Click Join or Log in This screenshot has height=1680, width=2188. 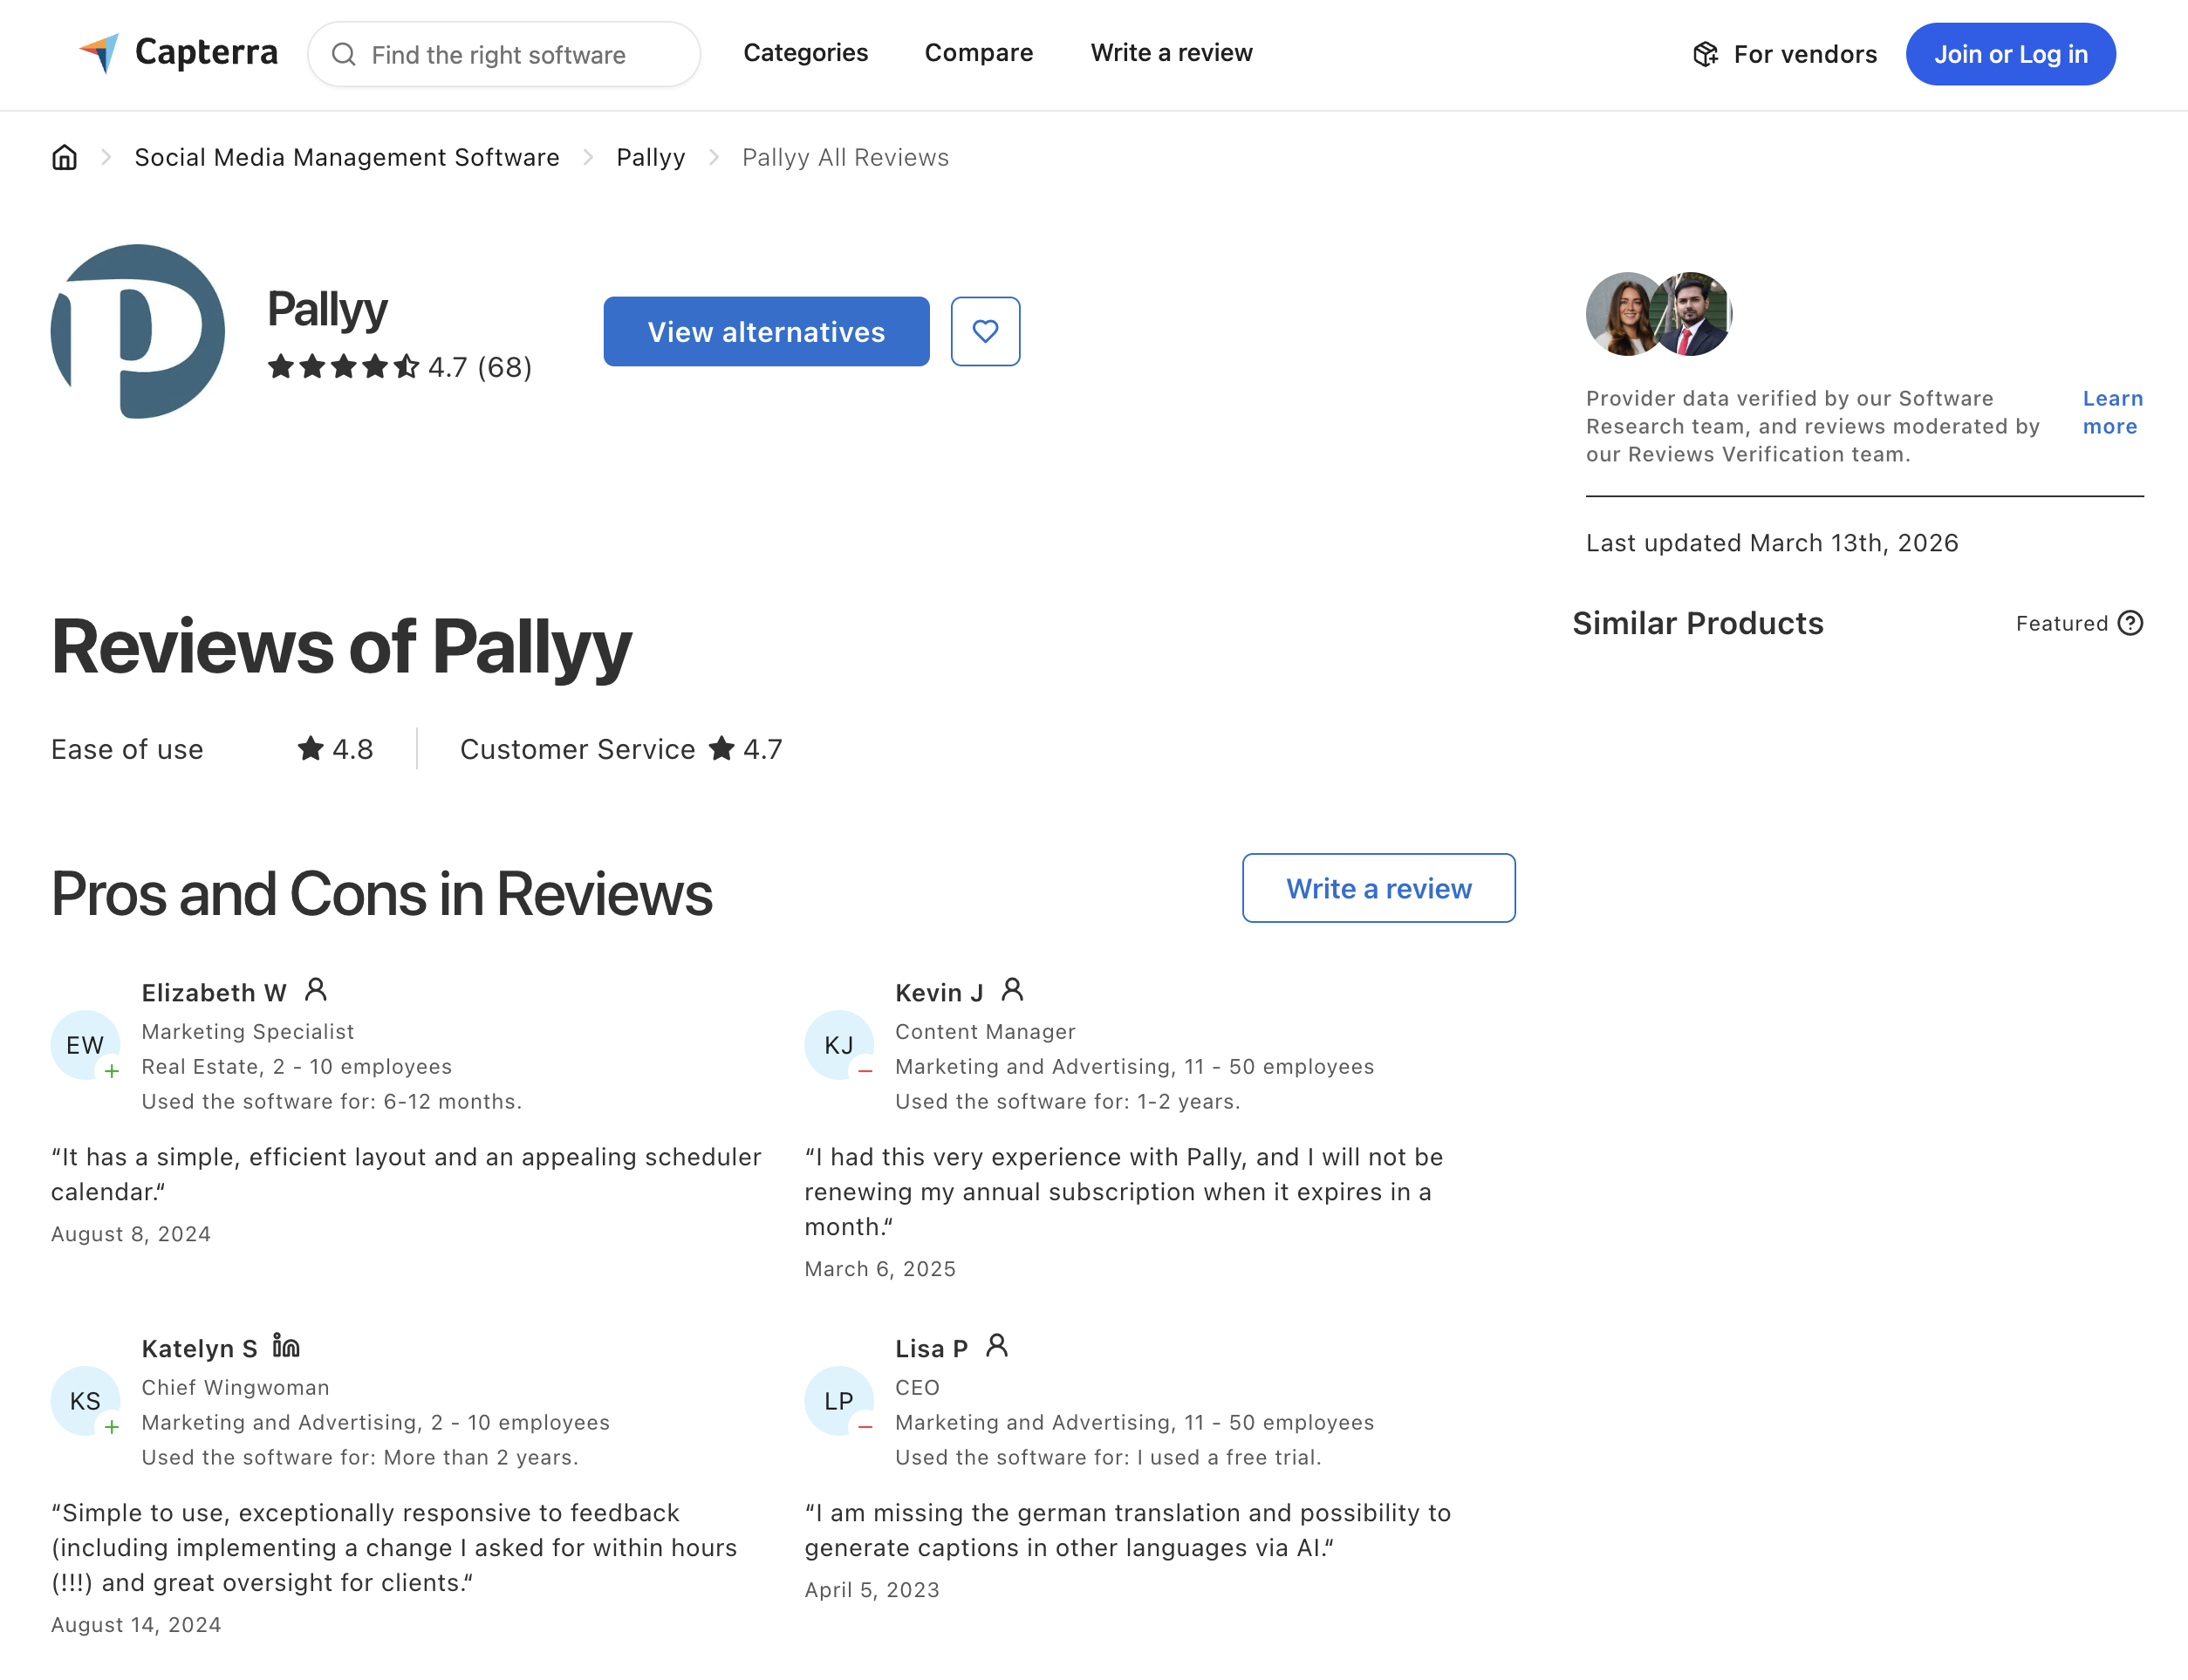(2010, 54)
